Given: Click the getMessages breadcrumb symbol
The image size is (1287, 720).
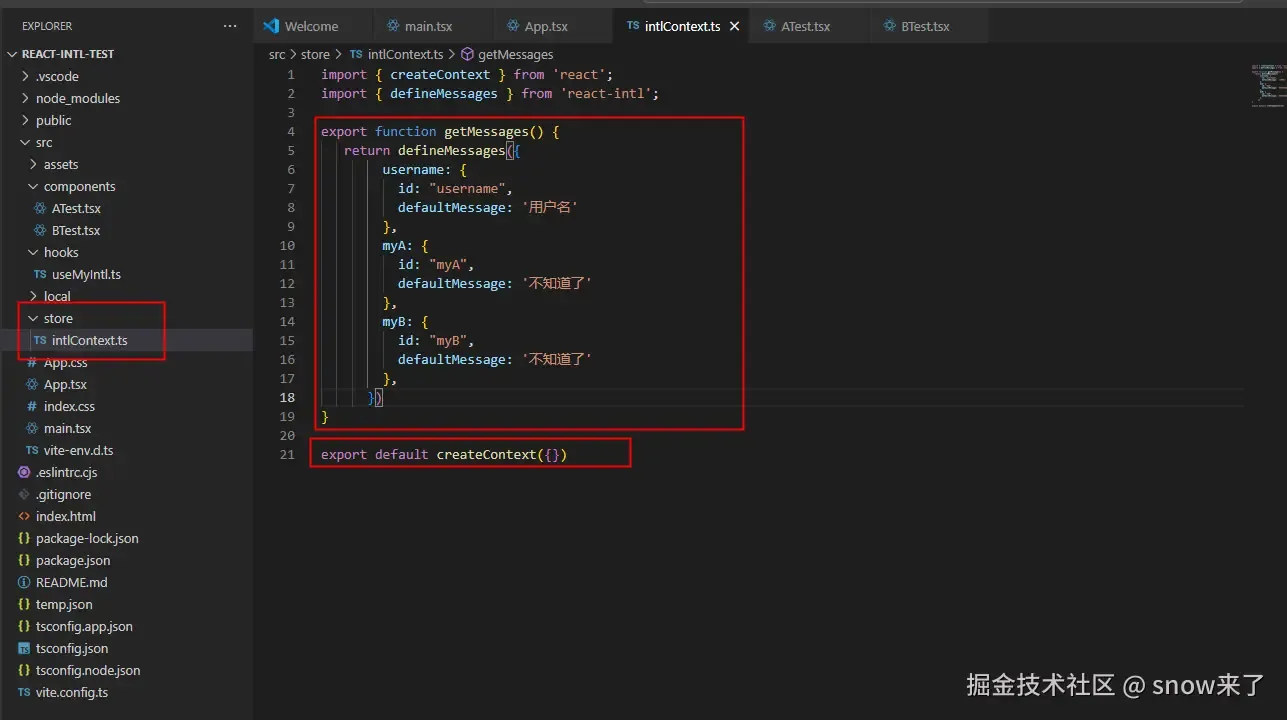Looking at the screenshot, I should 515,54.
